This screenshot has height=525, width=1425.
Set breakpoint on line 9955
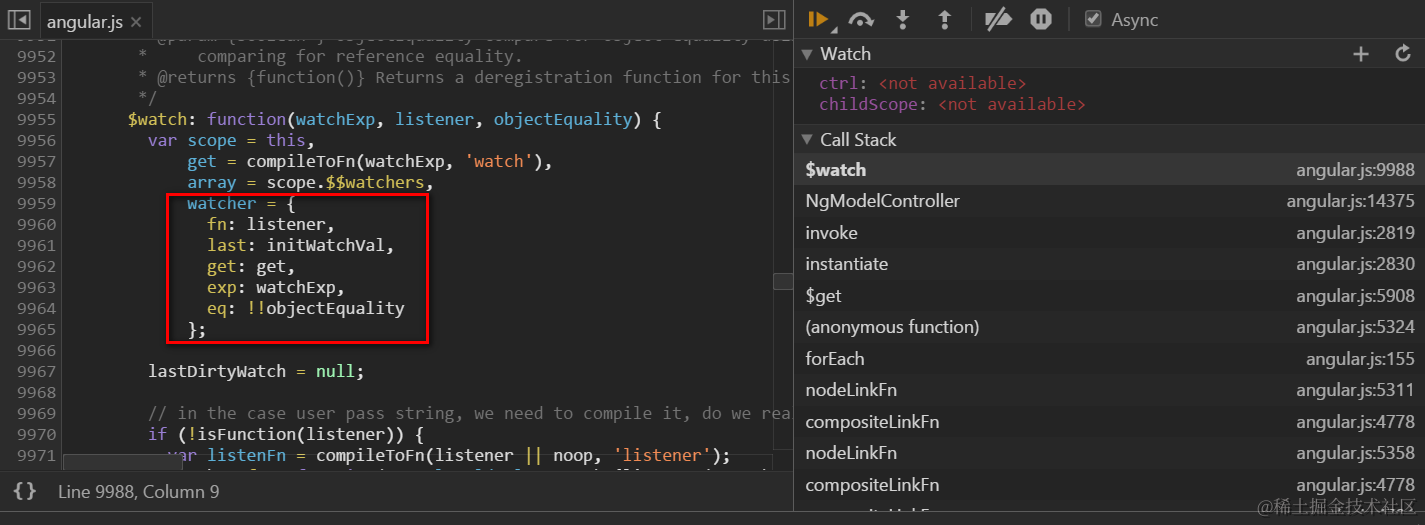click(36, 119)
